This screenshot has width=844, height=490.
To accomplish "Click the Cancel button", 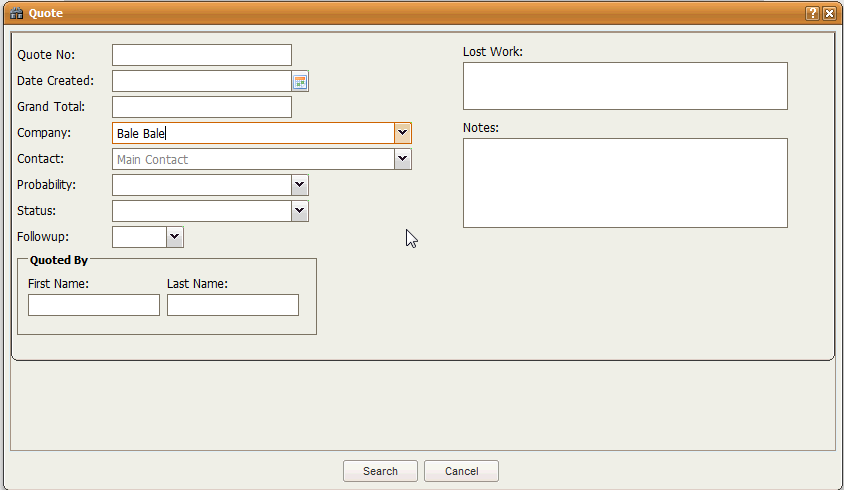I will click(x=461, y=471).
